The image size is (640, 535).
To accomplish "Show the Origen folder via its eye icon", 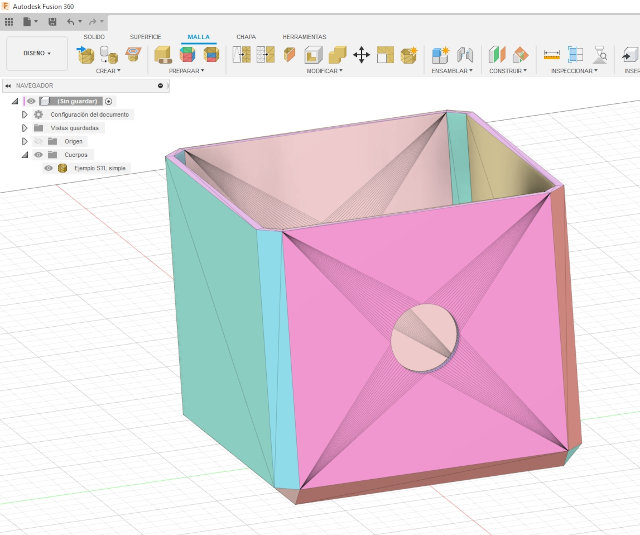I will (x=39, y=141).
